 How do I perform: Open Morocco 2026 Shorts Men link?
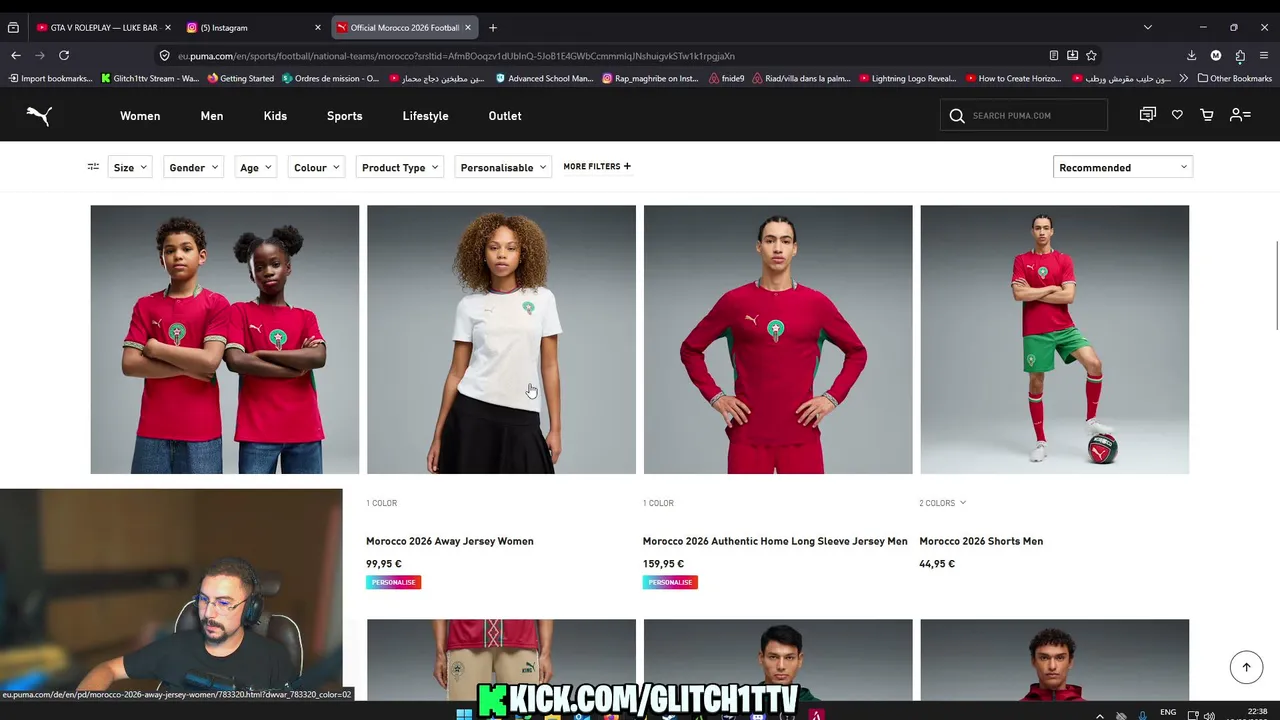click(981, 541)
